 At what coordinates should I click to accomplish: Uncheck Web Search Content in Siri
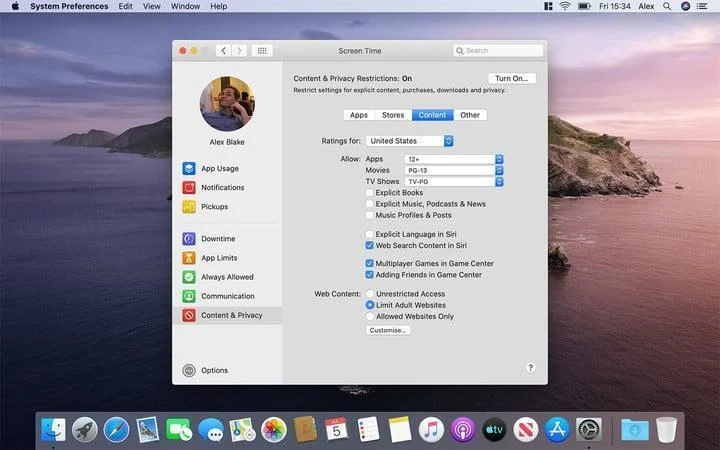(369, 245)
